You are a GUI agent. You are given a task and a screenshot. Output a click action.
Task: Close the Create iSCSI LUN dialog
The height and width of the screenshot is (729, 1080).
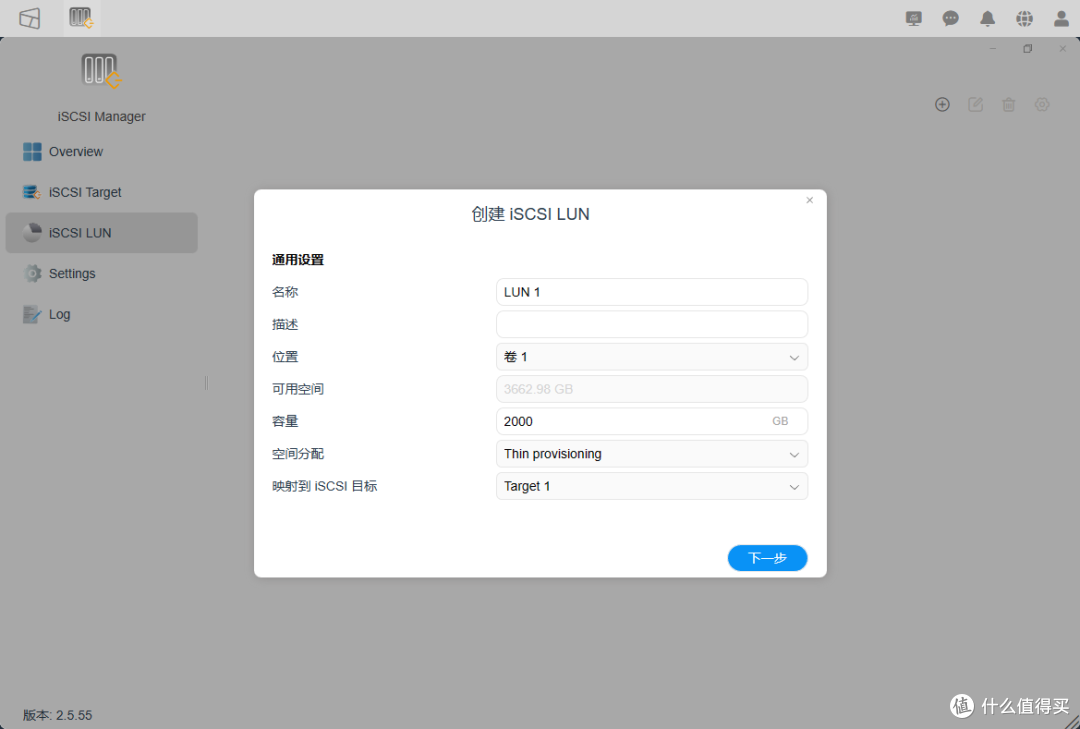[809, 200]
